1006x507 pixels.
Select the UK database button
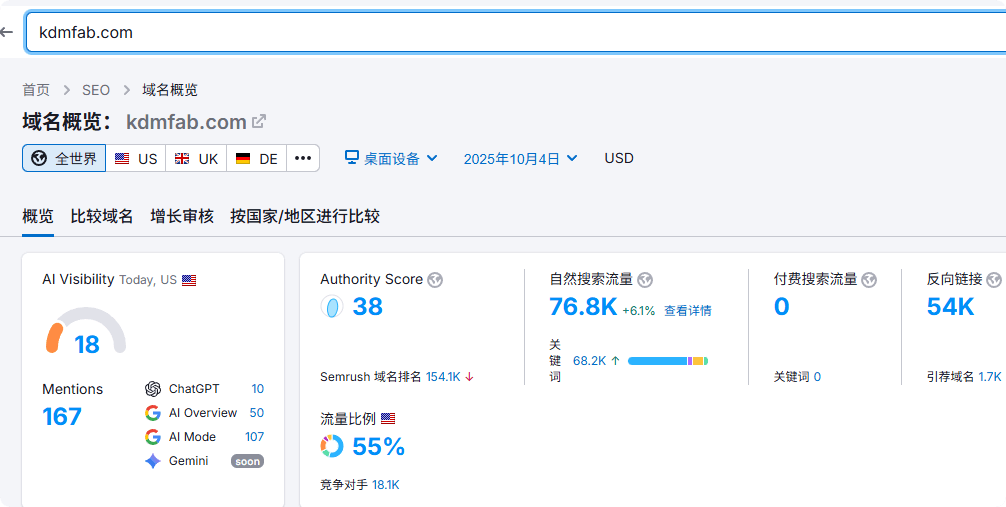tap(196, 159)
